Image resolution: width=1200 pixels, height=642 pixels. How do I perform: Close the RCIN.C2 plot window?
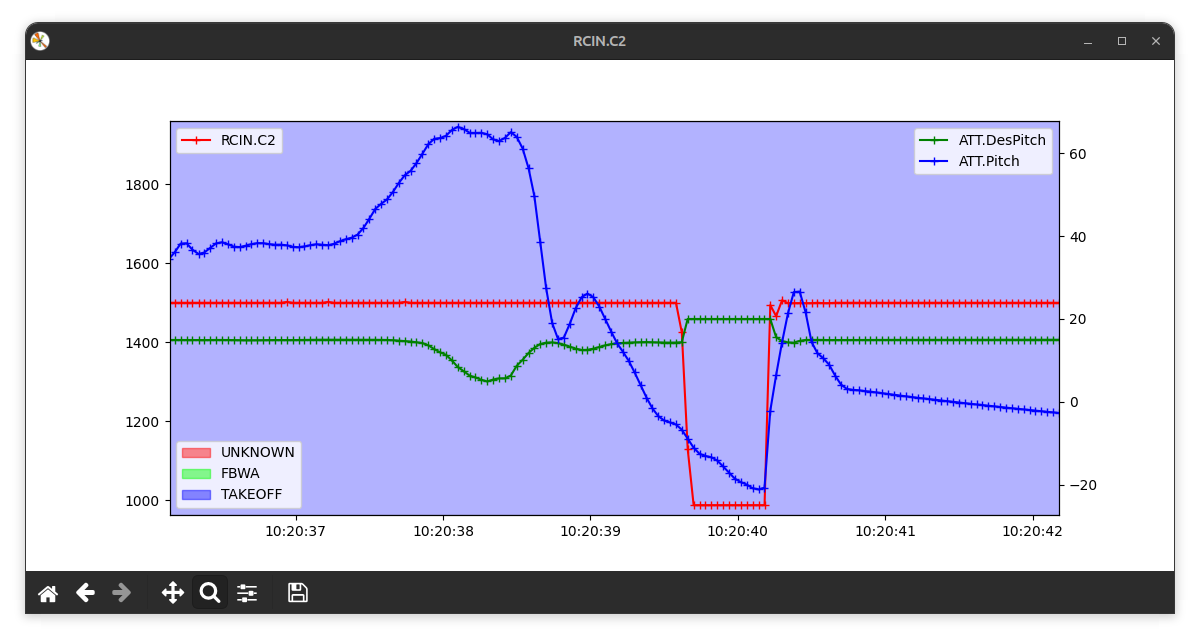[1156, 42]
